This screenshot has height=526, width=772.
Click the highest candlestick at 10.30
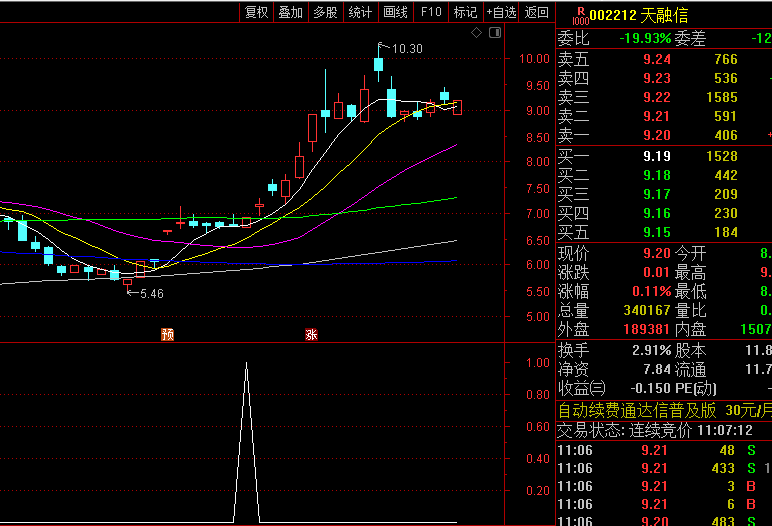pos(379,63)
